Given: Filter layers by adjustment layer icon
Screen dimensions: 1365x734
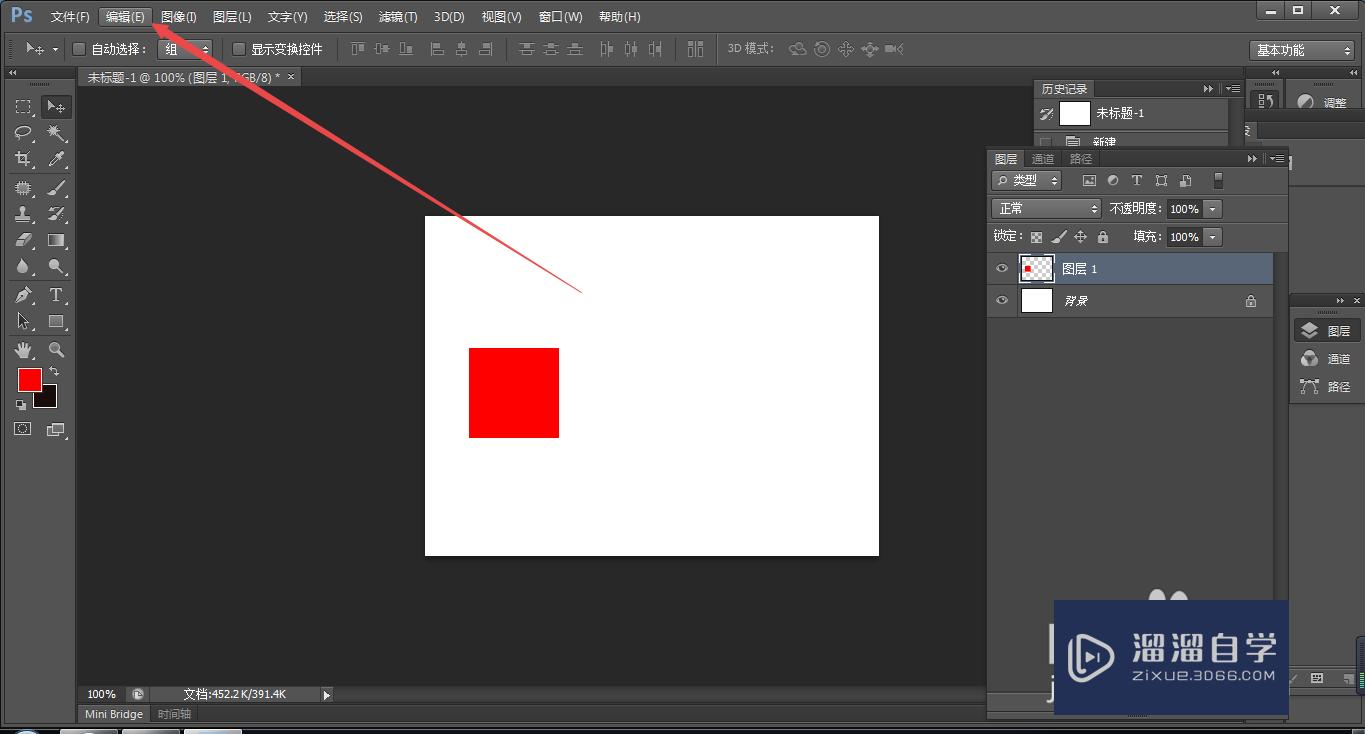Looking at the screenshot, I should pos(1113,181).
